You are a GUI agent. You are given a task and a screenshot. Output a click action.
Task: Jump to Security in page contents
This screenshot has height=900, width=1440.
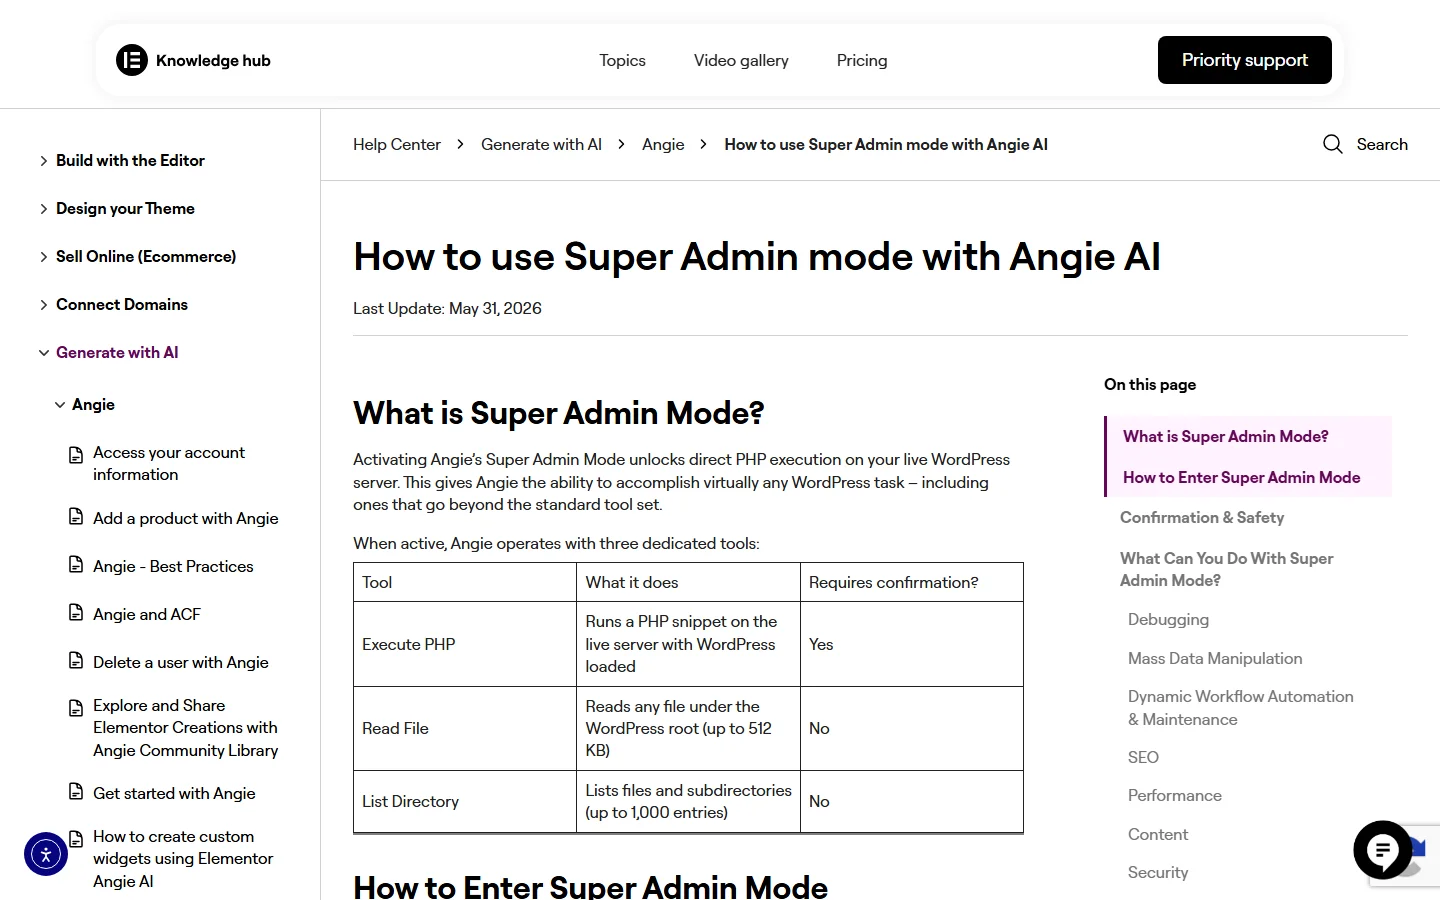1158,872
